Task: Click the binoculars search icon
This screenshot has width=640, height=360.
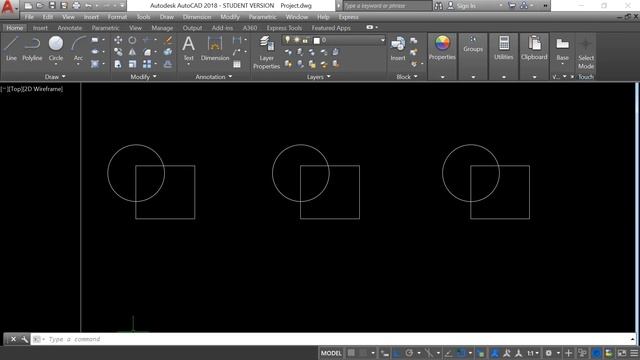Action: pyautogui.click(x=438, y=6)
